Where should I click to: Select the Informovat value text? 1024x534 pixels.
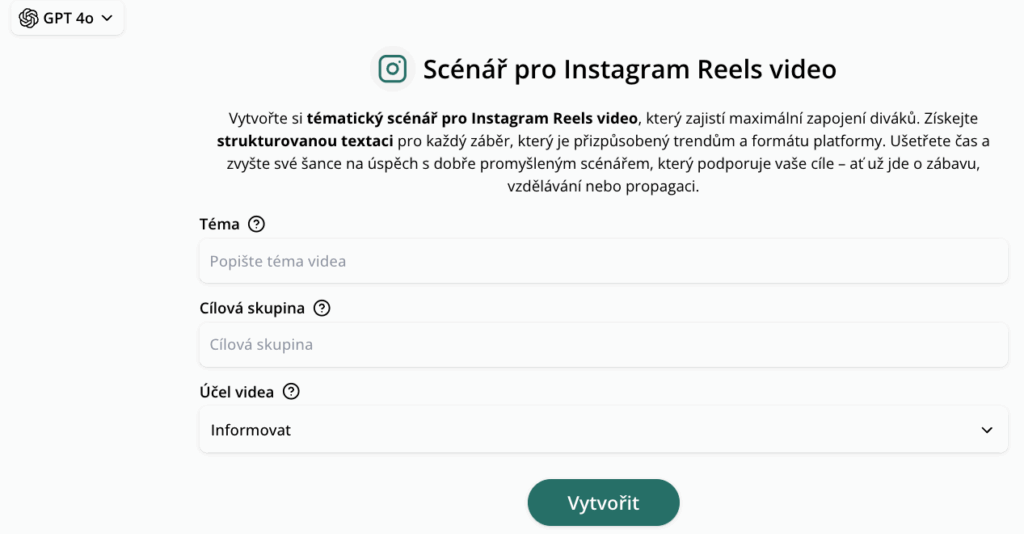click(x=251, y=430)
